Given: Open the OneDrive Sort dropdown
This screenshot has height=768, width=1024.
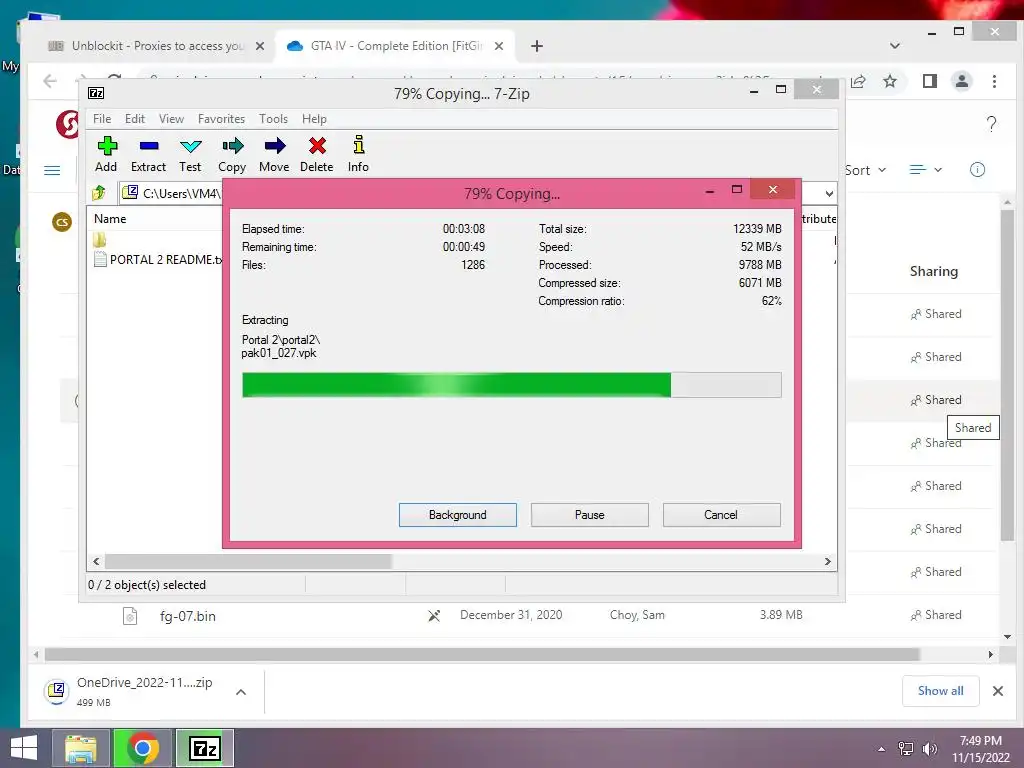Looking at the screenshot, I should tap(866, 170).
